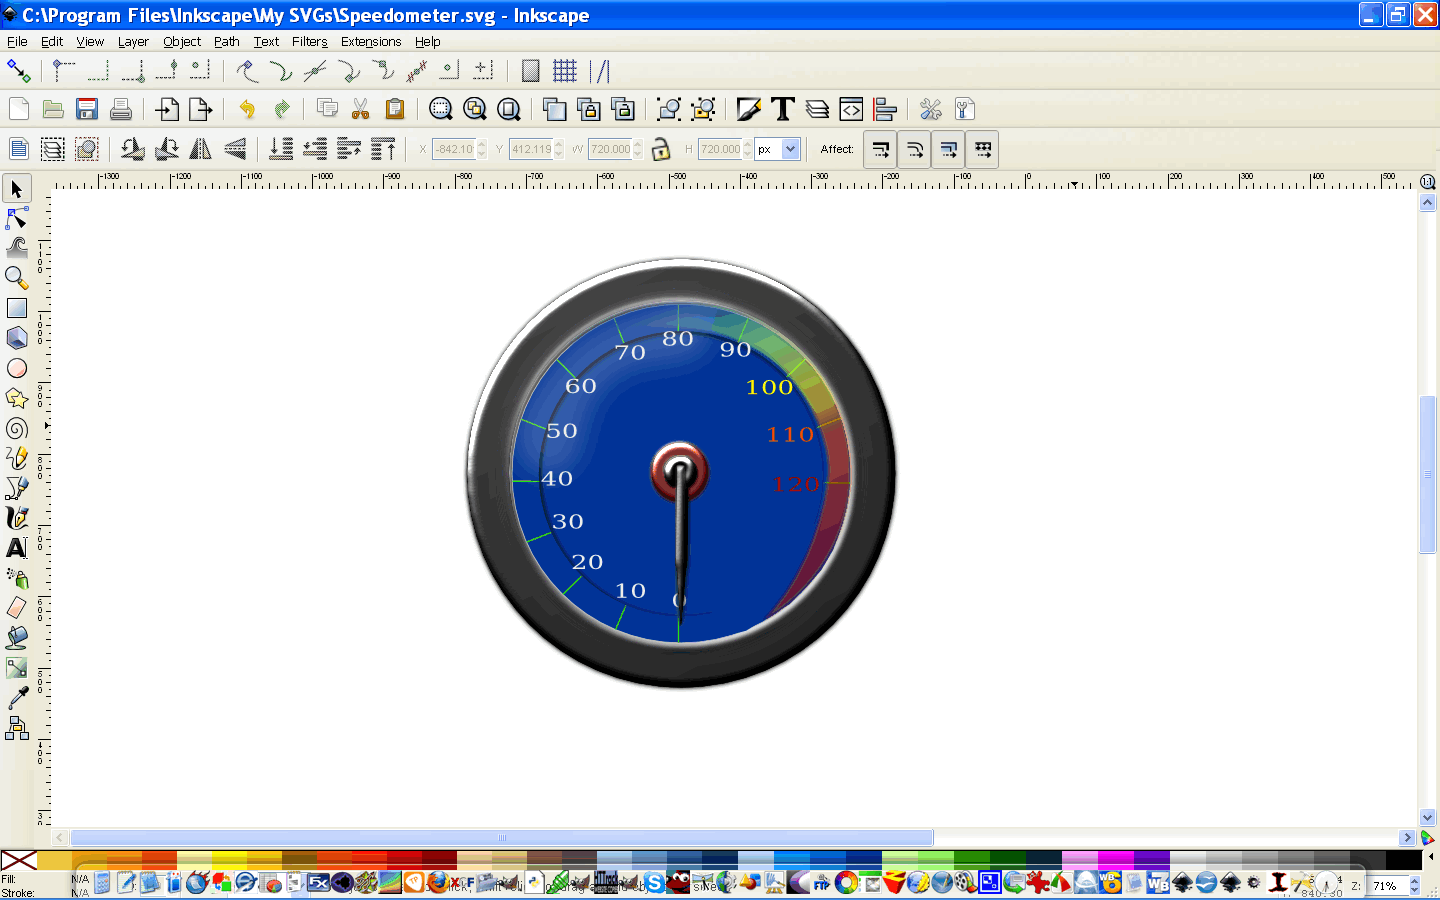
Task: Pick the Star and polygon tool
Action: [17, 398]
